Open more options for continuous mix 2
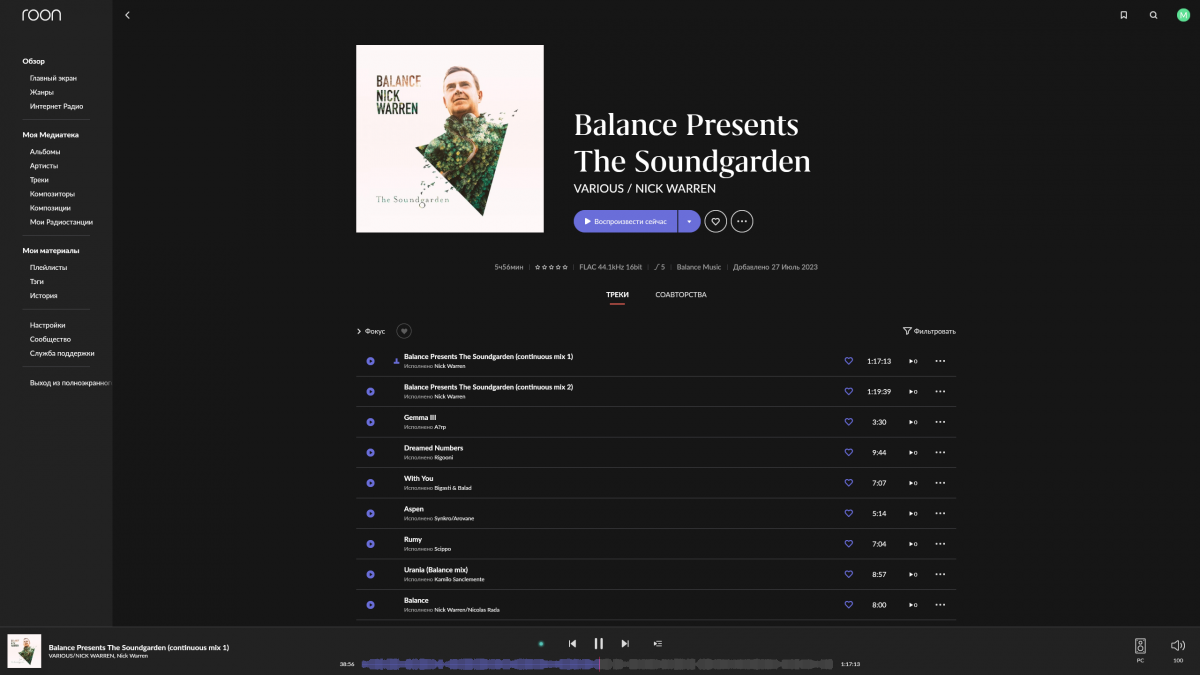 coord(940,391)
